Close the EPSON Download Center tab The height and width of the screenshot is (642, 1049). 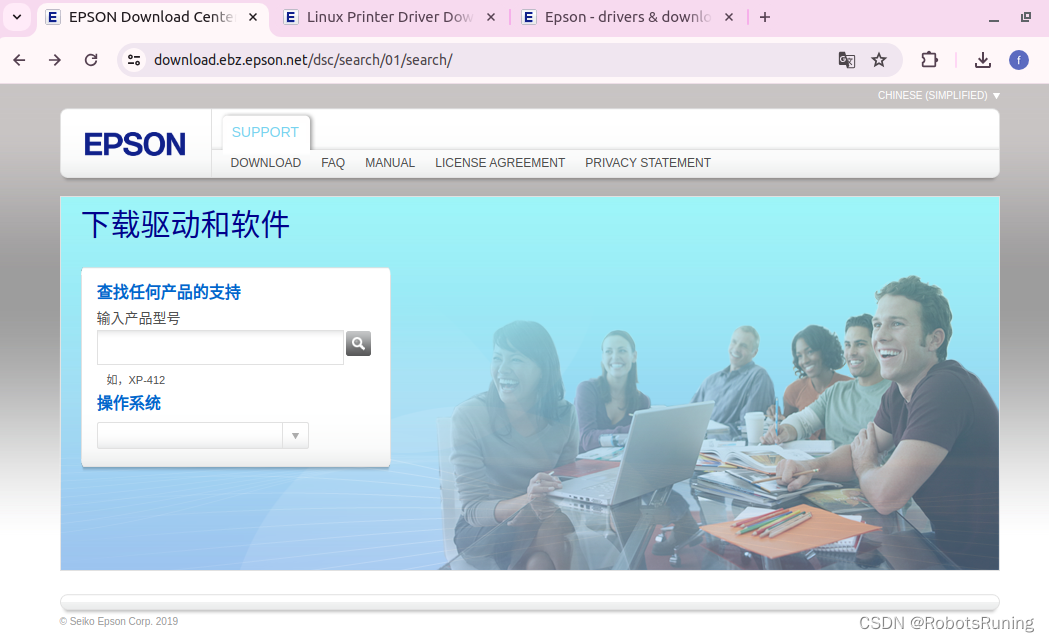tap(253, 17)
